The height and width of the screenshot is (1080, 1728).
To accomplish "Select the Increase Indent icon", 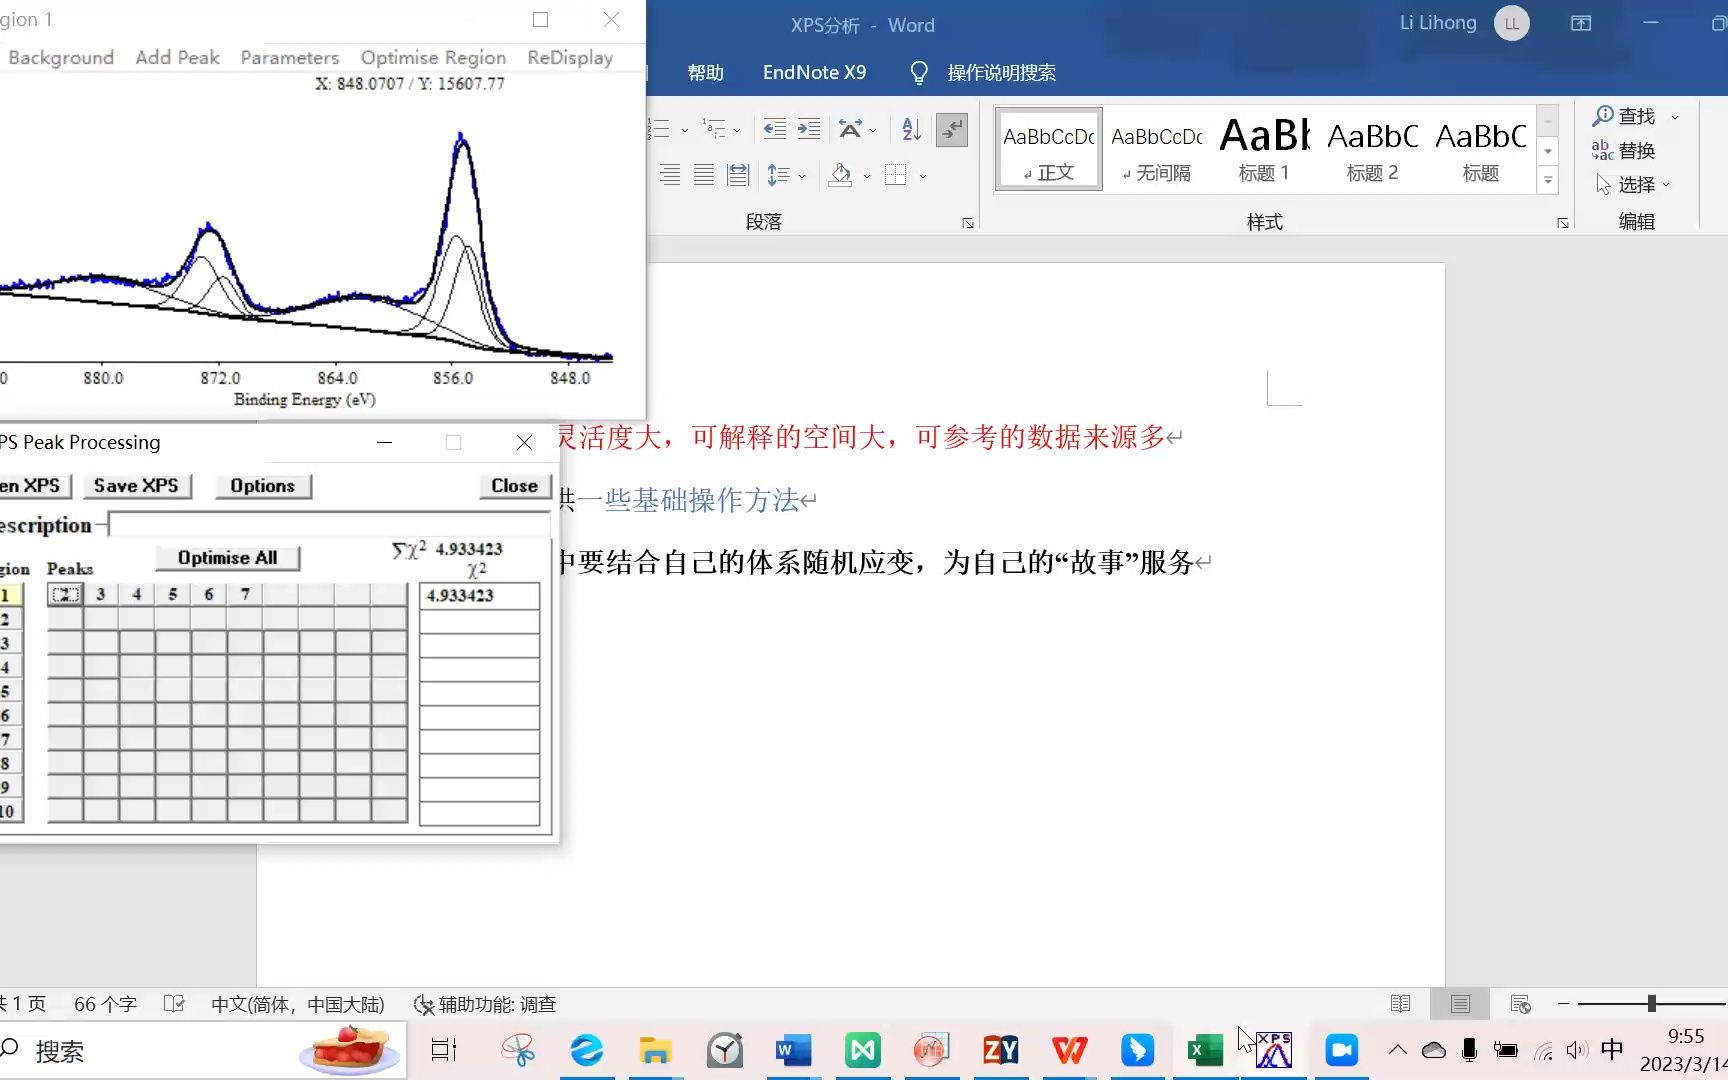I will (x=808, y=129).
